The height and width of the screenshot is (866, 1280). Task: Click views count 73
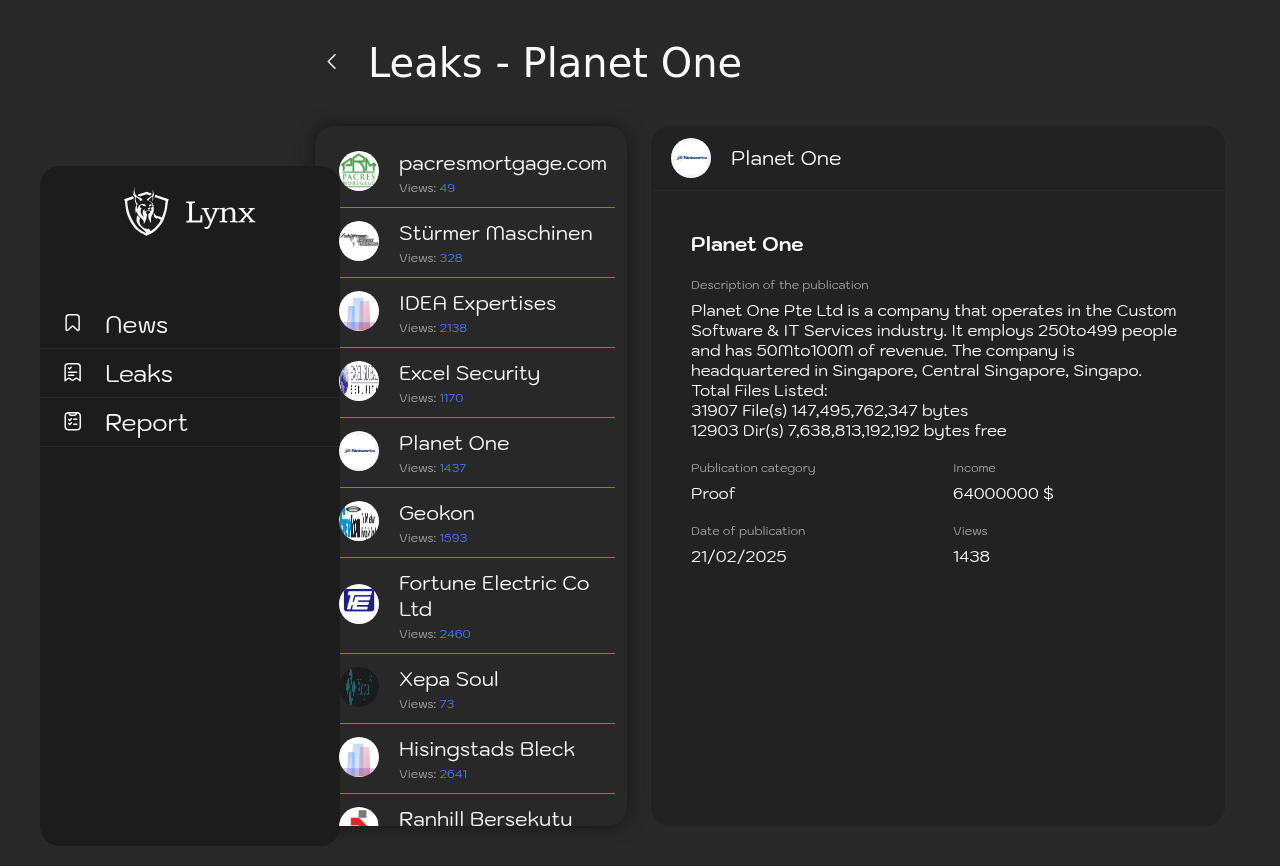click(447, 704)
